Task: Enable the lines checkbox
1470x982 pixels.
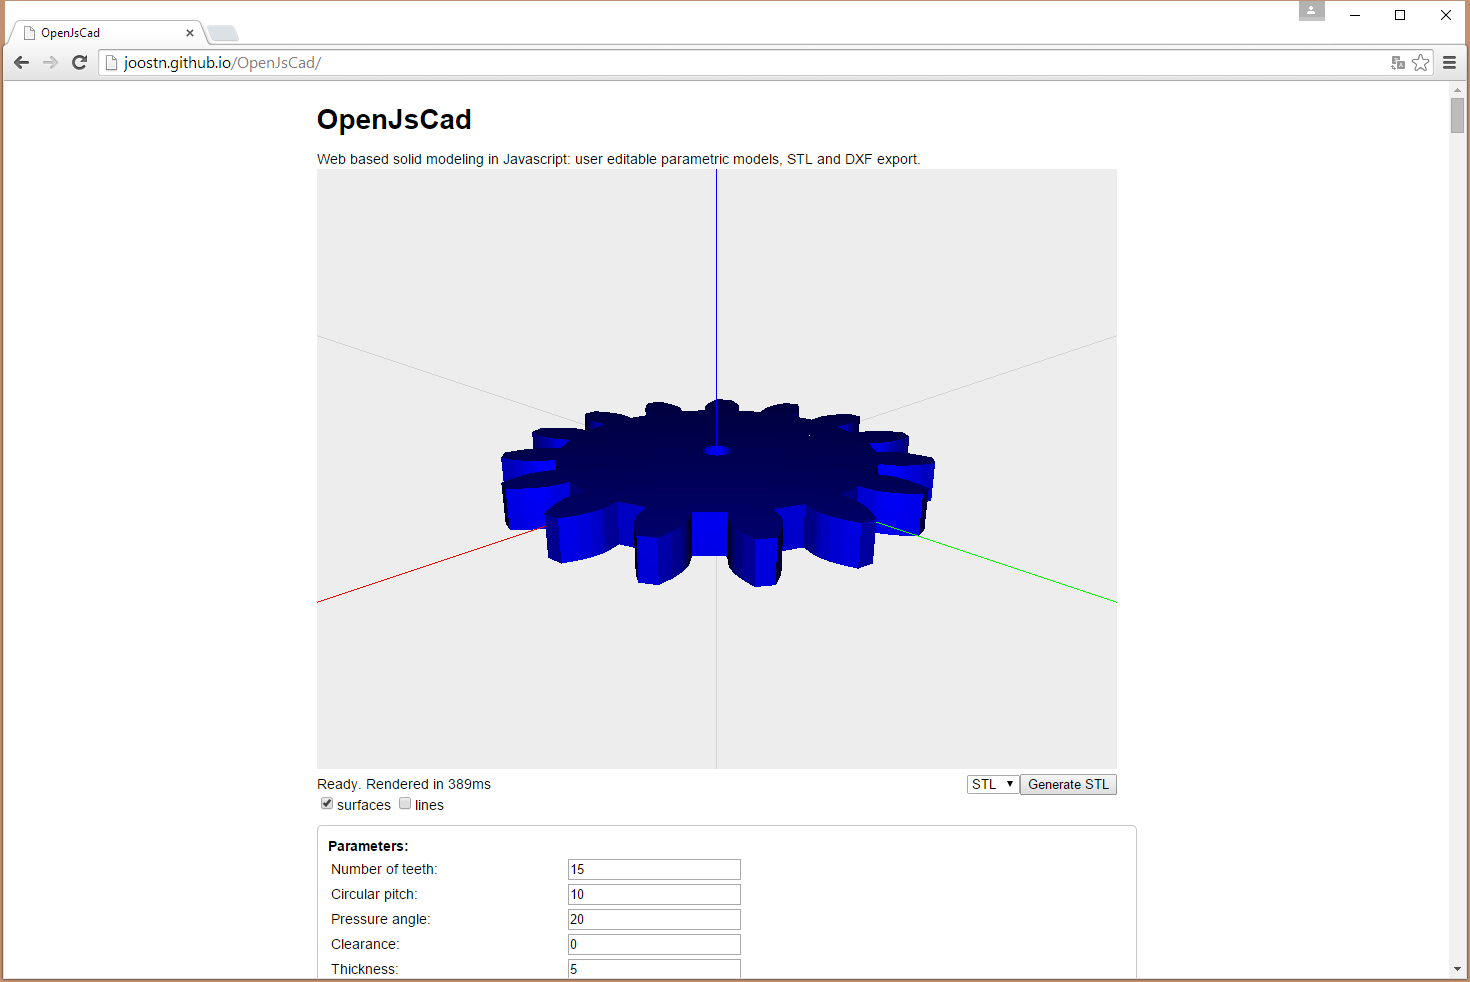Action: tap(405, 803)
